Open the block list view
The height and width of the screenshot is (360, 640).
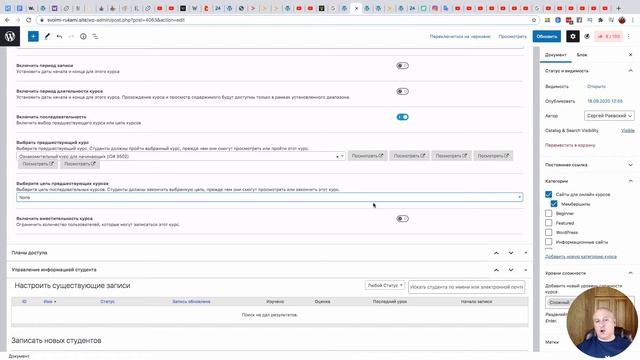coord(95,36)
